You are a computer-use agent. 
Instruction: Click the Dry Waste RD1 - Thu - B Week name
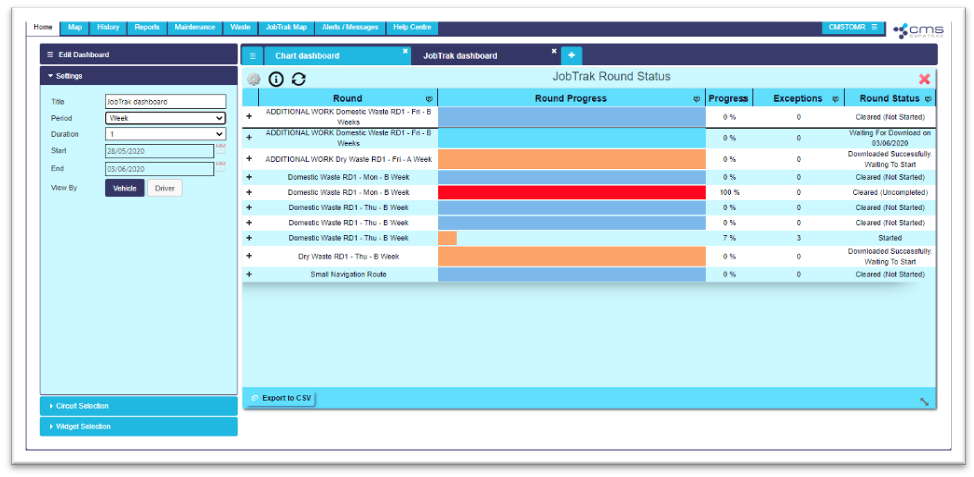click(348, 257)
